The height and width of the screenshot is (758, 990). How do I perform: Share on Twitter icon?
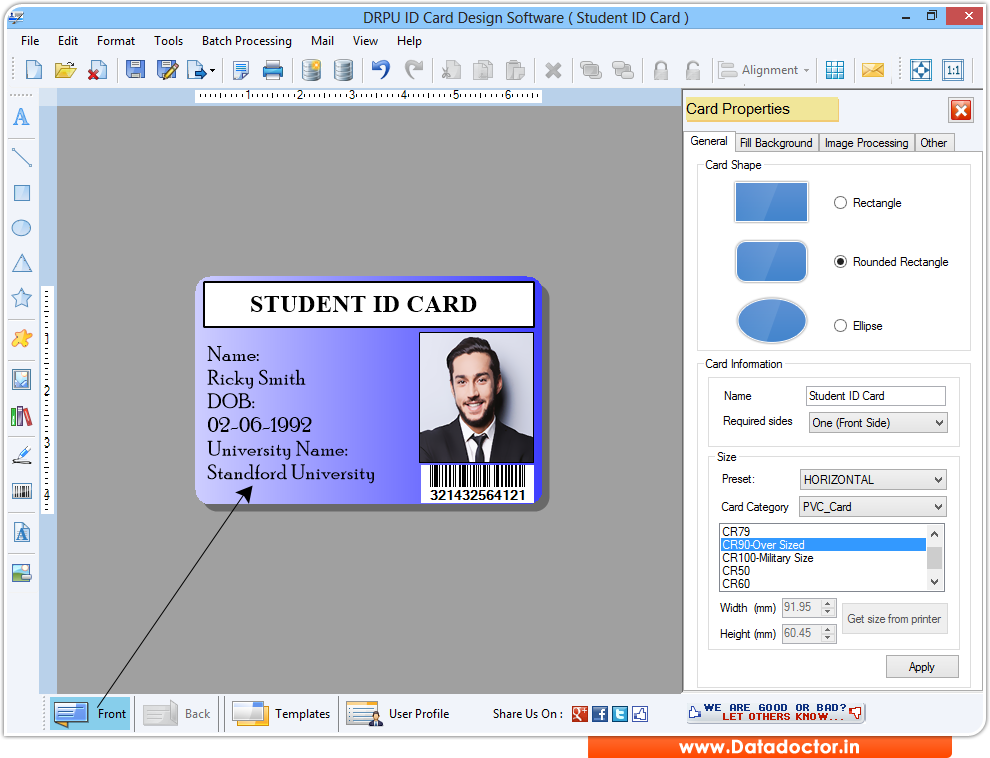pos(620,714)
